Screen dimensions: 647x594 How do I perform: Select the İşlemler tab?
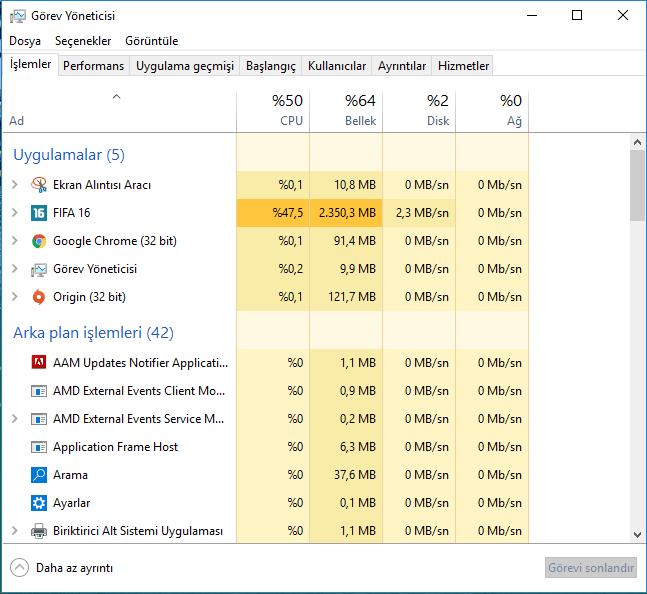pyautogui.click(x=30, y=64)
